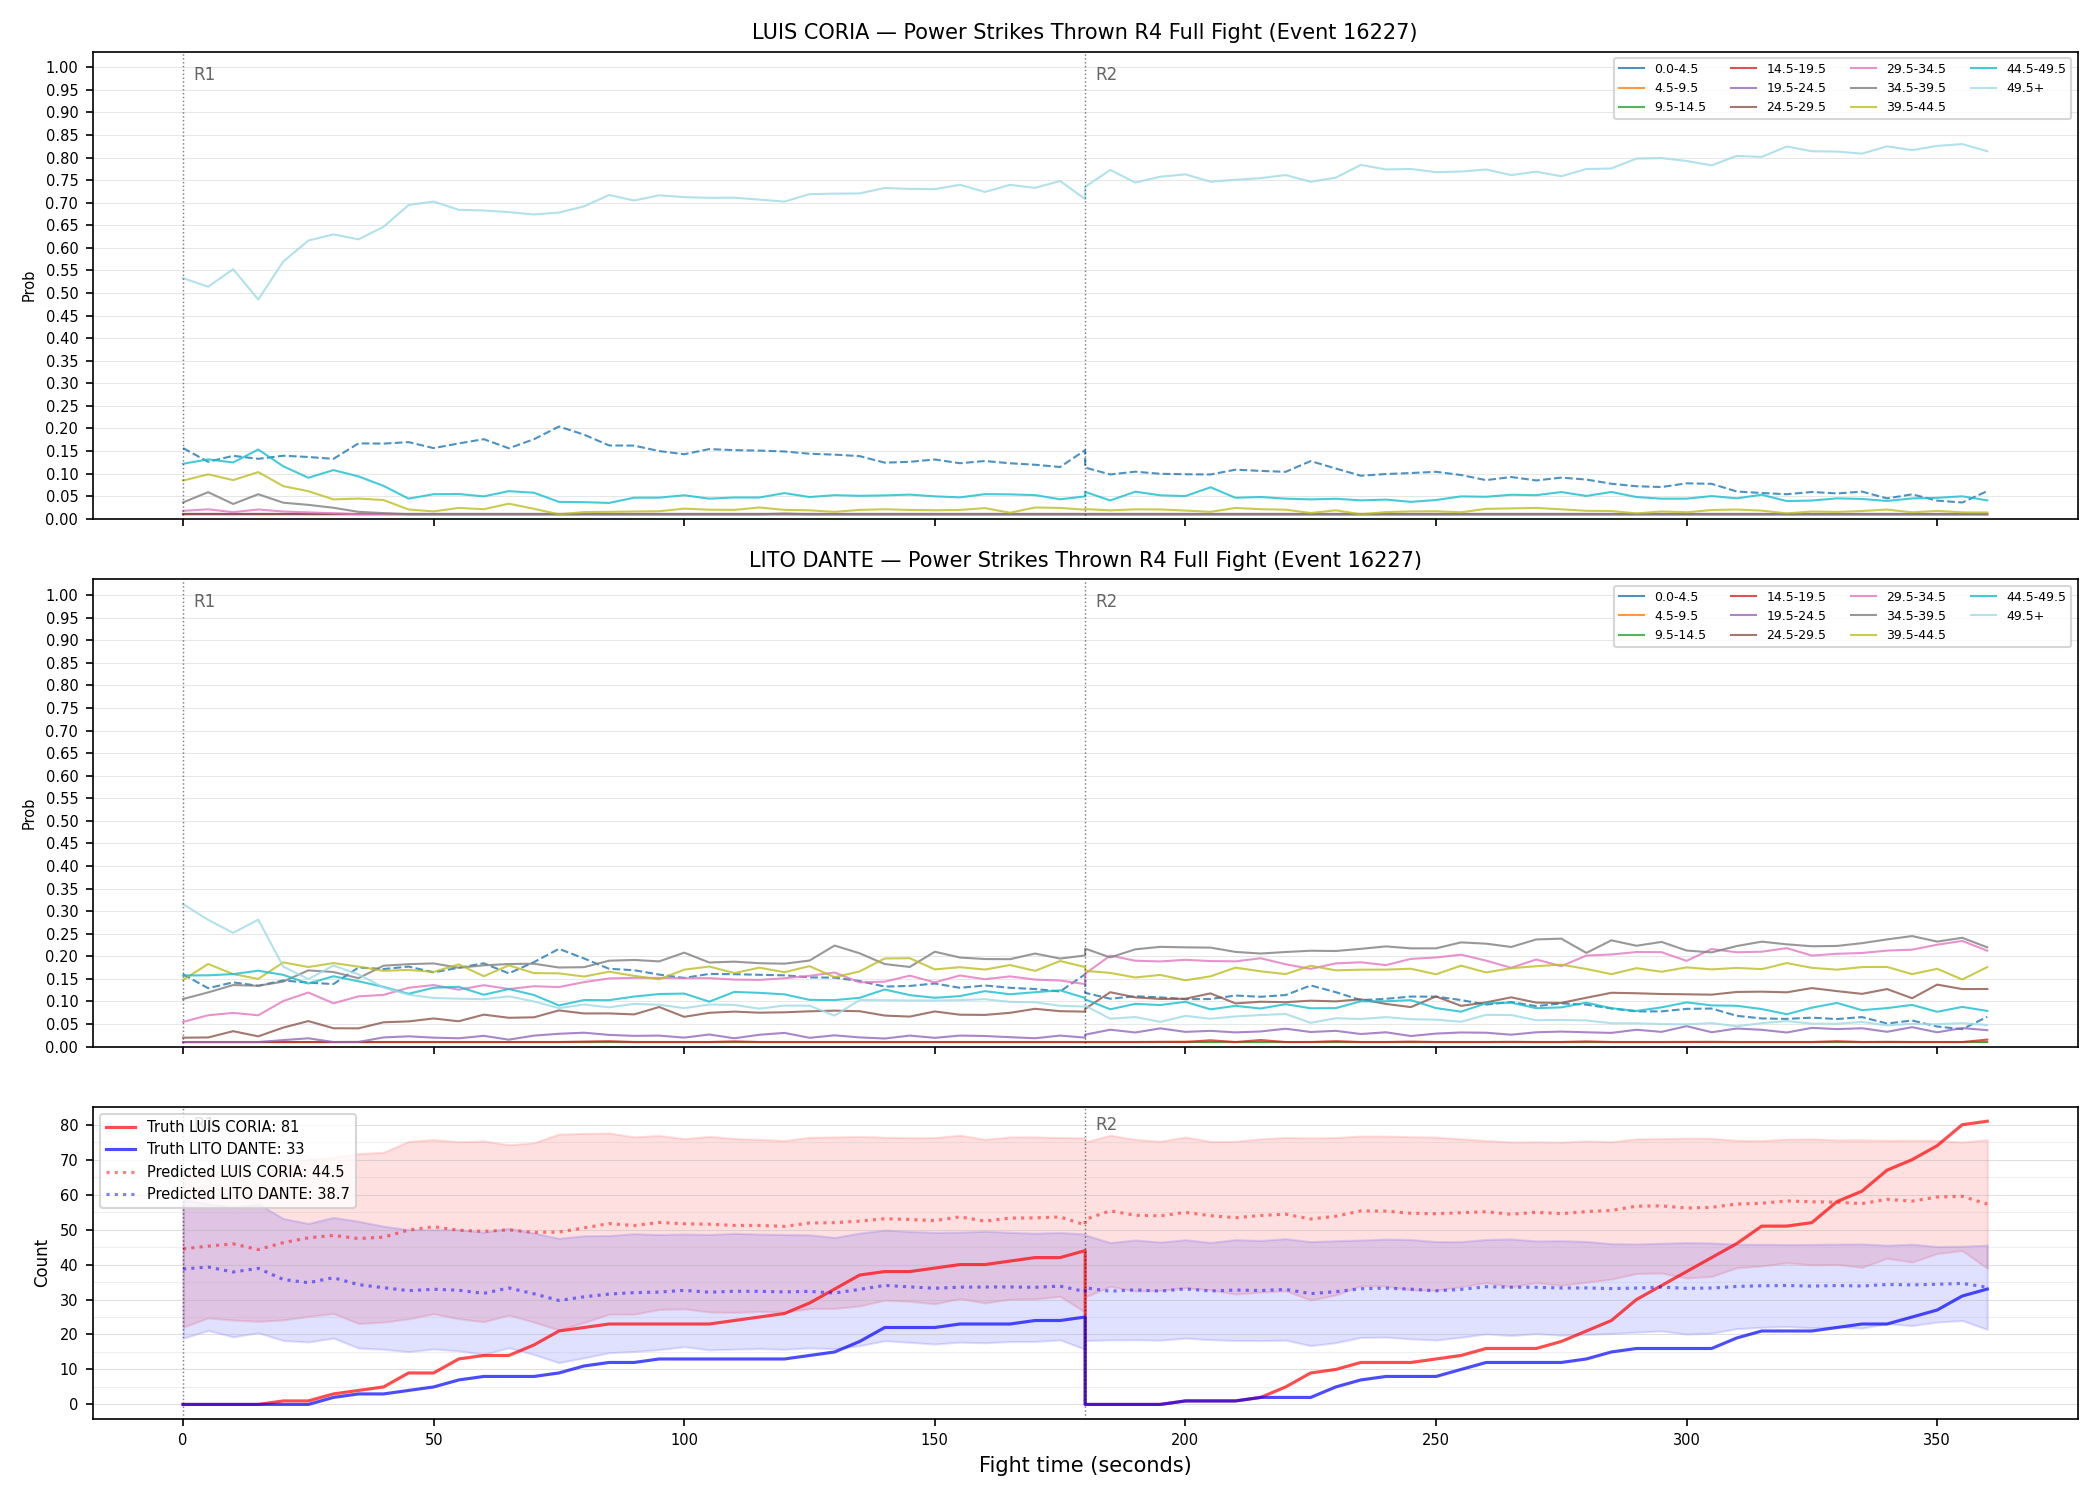Click 'Truth LUIS CORIA: 81' legend entry
Image resolution: width=2100 pixels, height=1500 pixels.
202,1127
